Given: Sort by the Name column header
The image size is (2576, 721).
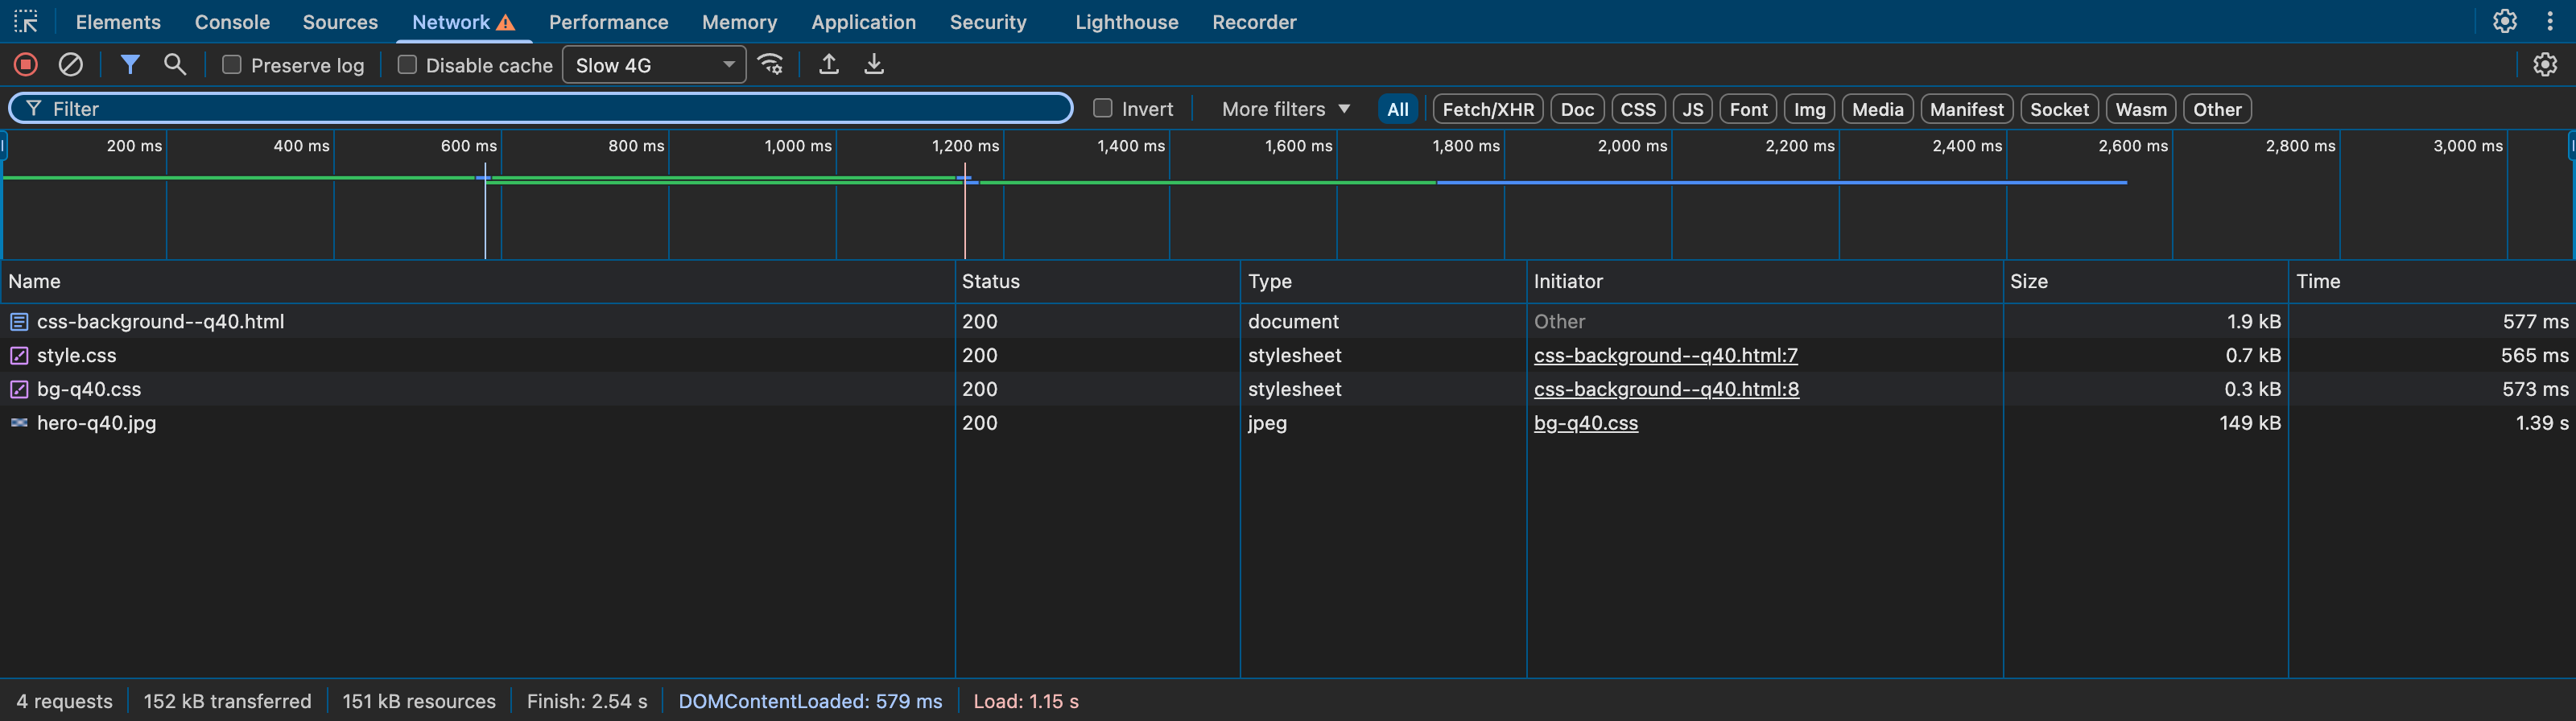Looking at the screenshot, I should tap(478, 282).
